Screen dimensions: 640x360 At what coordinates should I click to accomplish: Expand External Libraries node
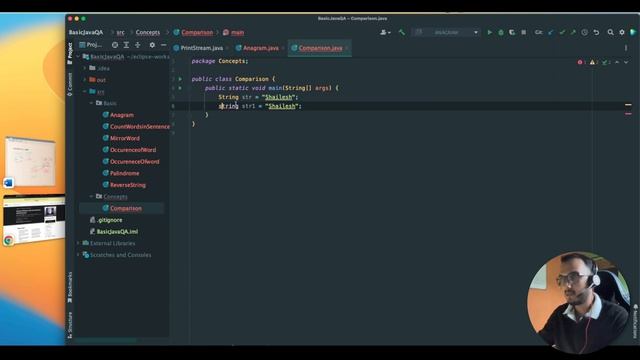coord(78,243)
